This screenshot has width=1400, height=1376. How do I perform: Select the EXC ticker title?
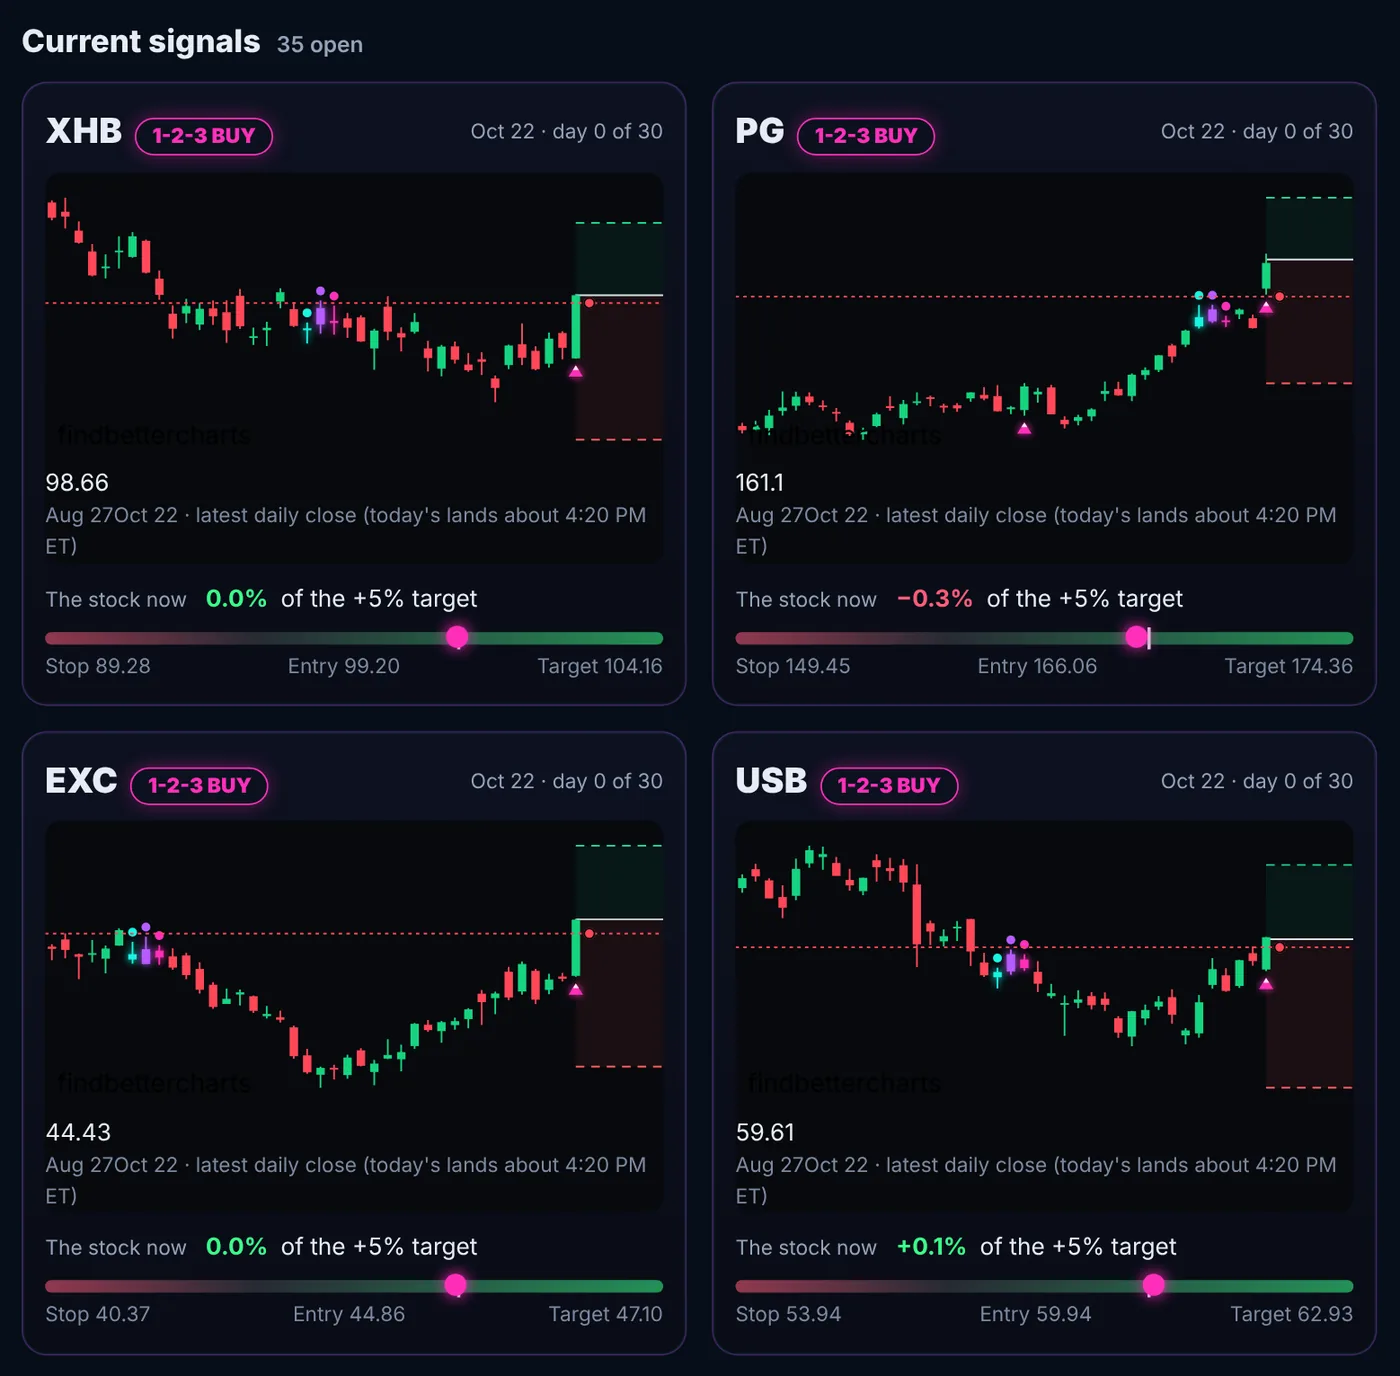(x=81, y=781)
